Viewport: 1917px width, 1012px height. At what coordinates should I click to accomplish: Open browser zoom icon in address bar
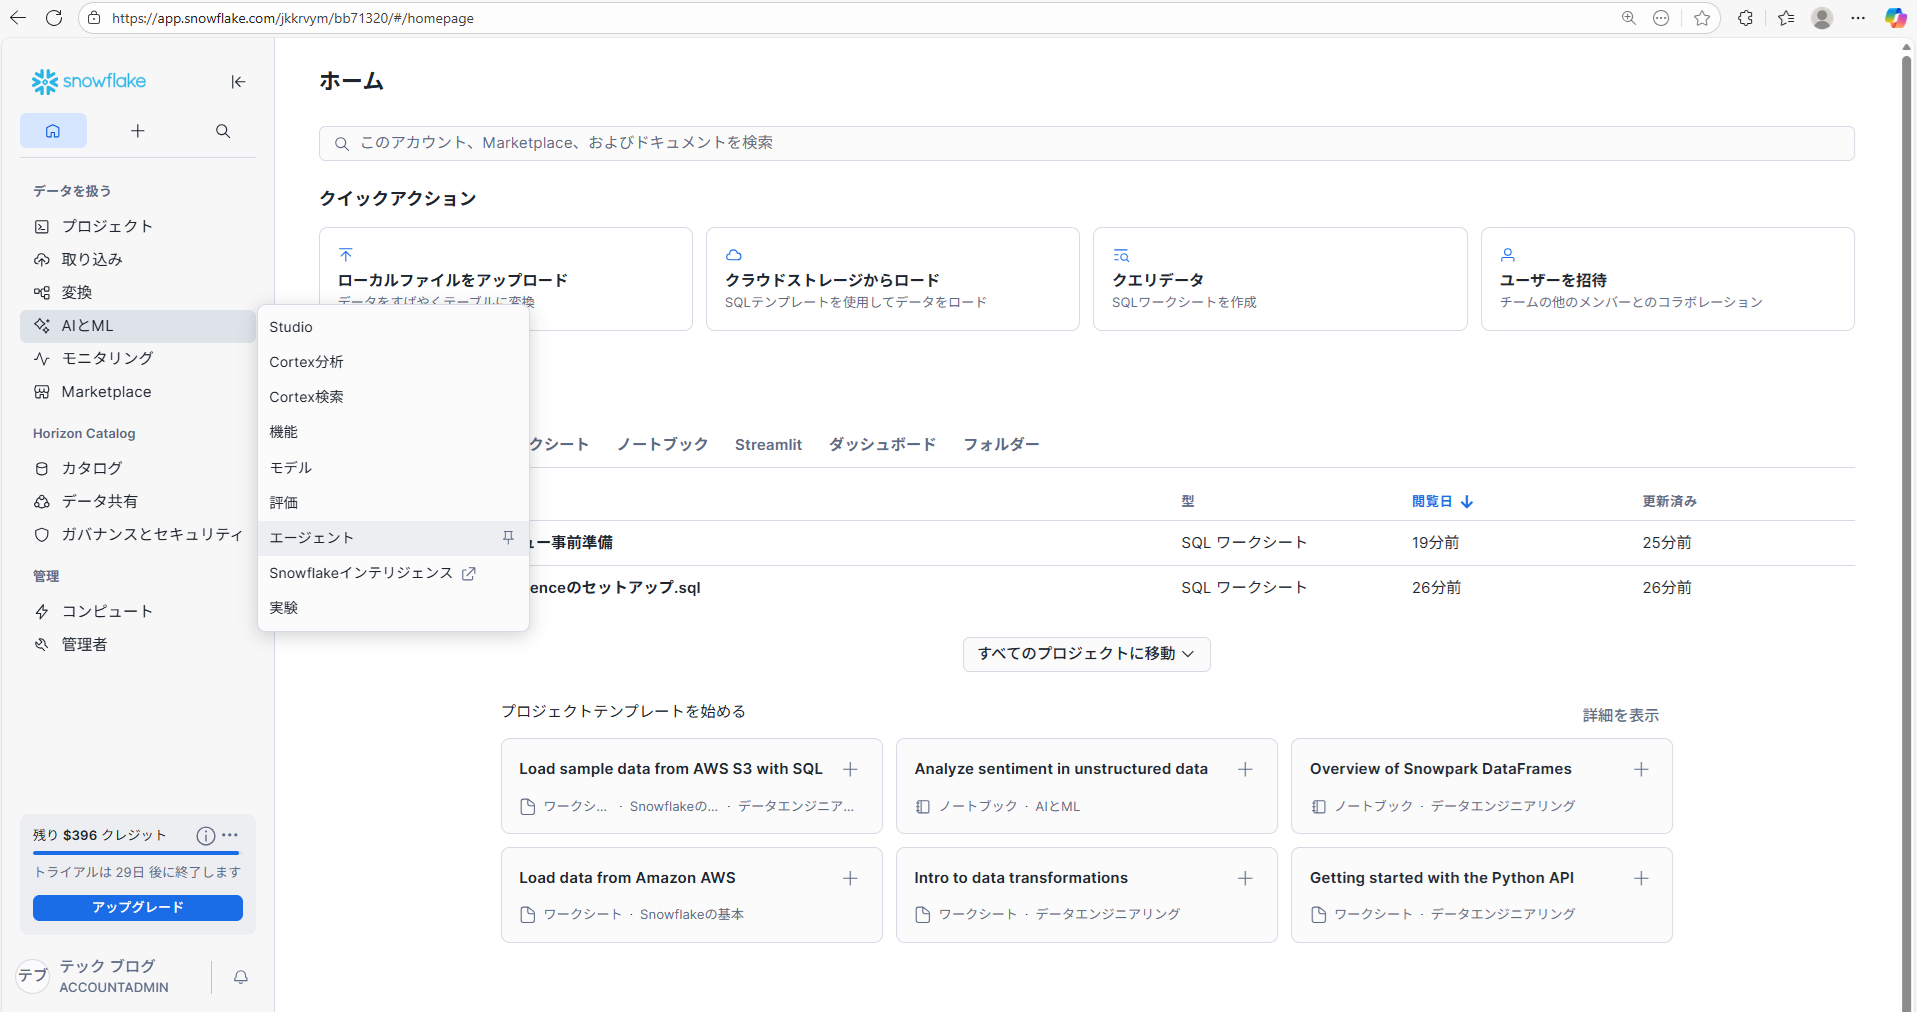tap(1629, 18)
